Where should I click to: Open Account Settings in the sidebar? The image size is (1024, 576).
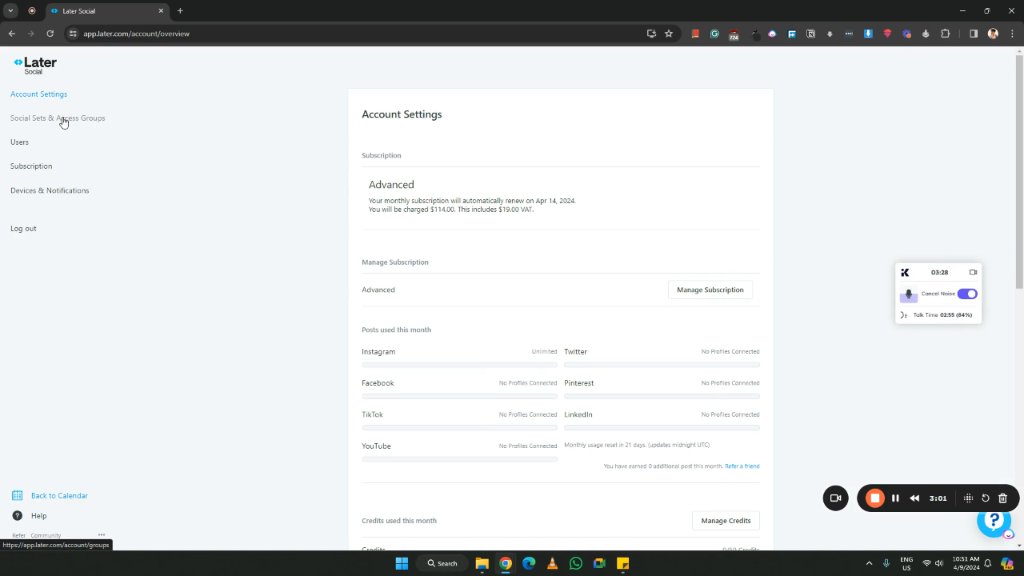click(x=39, y=94)
